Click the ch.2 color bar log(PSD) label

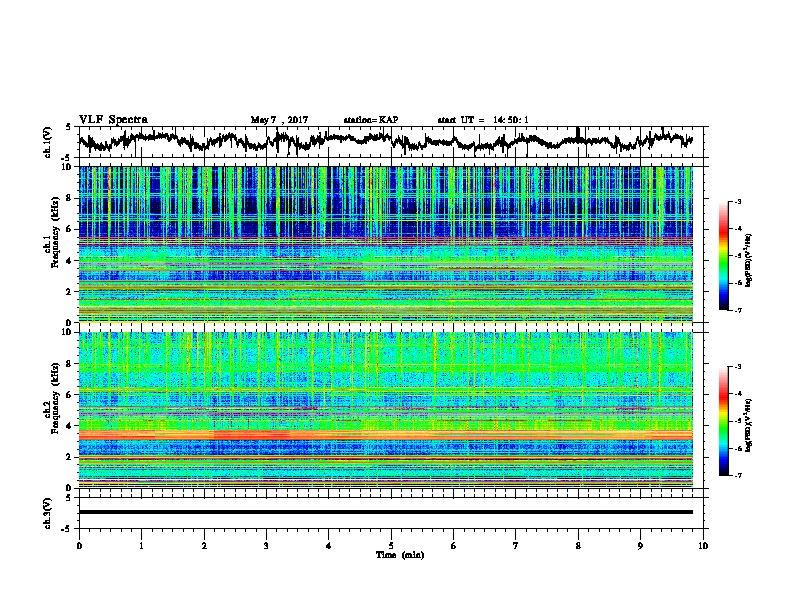click(x=749, y=425)
